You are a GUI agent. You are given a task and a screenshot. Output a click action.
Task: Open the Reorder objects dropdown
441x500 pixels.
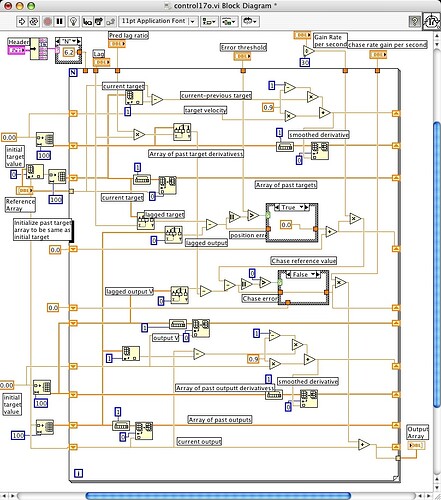tap(250, 22)
